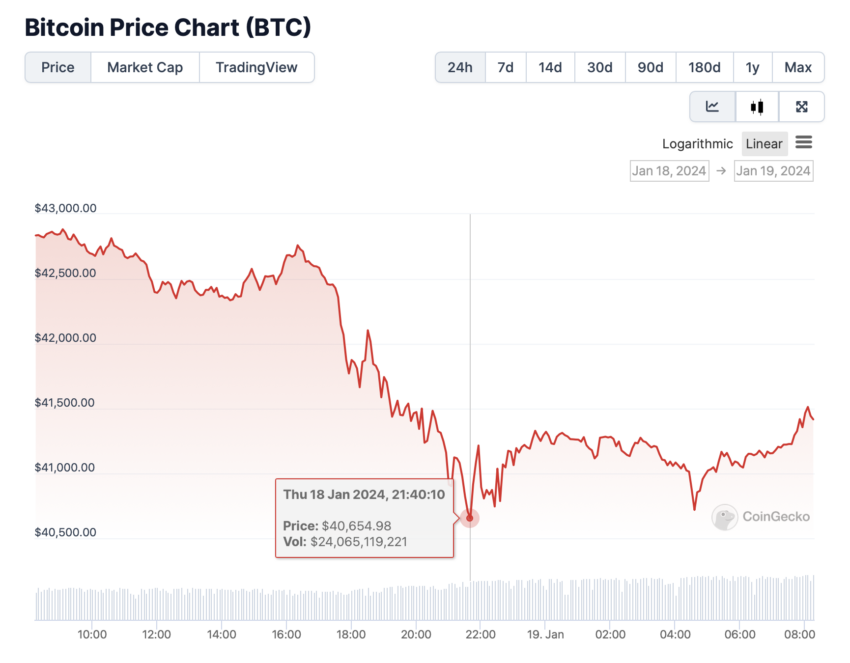
Task: Switch to line chart view icon
Action: point(712,106)
